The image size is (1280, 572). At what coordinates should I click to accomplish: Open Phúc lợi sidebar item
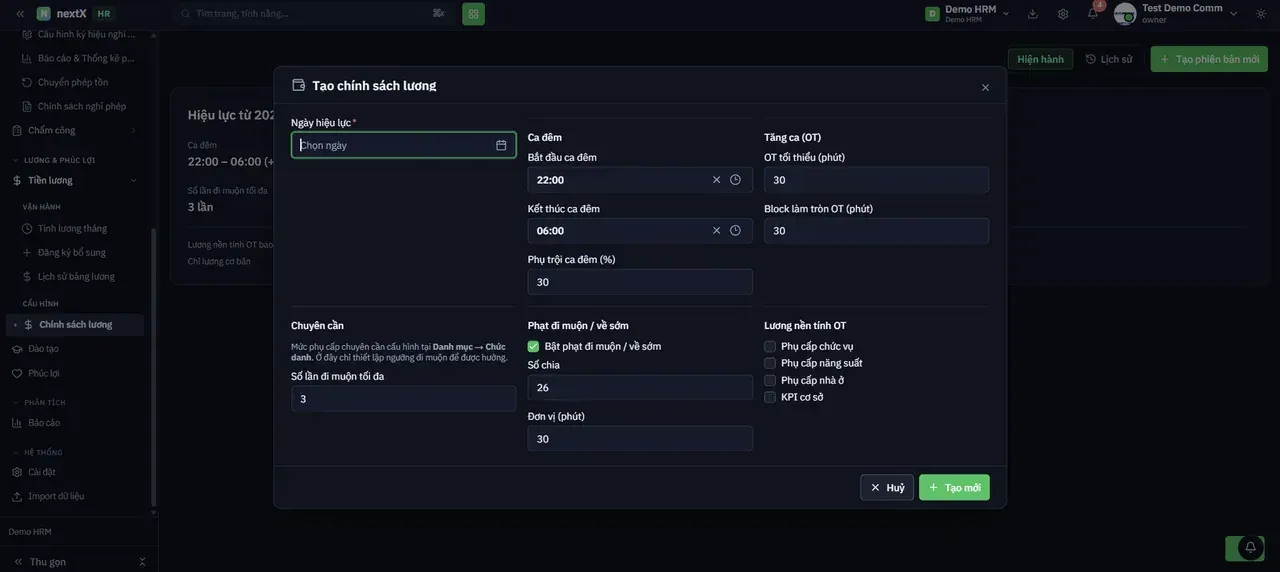(x=75, y=373)
